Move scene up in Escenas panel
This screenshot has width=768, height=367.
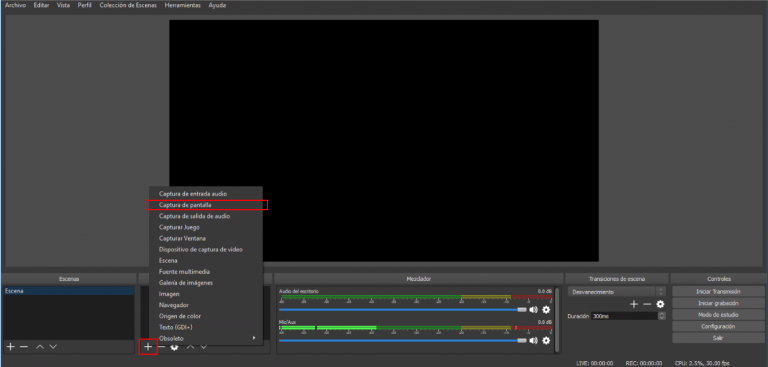click(40, 347)
